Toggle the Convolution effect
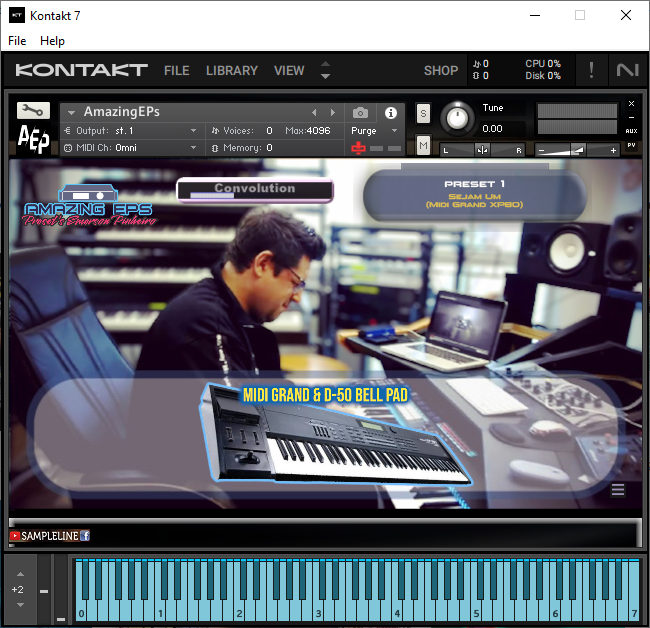This screenshot has width=650, height=628. click(255, 190)
